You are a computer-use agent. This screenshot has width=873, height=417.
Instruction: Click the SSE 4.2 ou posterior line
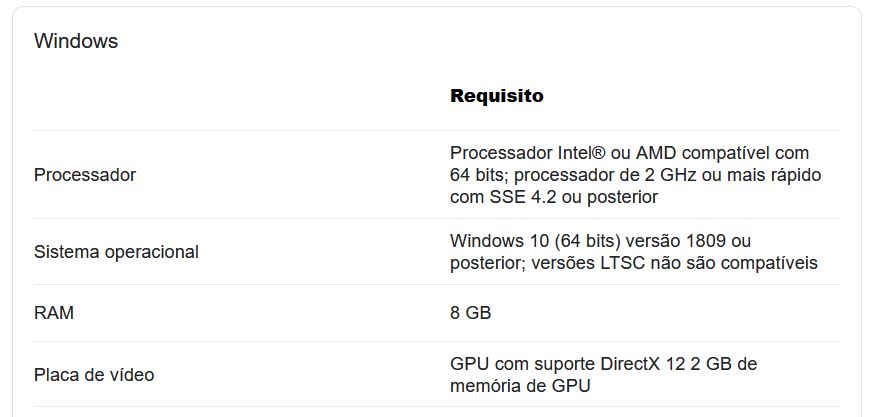pyautogui.click(x=554, y=197)
